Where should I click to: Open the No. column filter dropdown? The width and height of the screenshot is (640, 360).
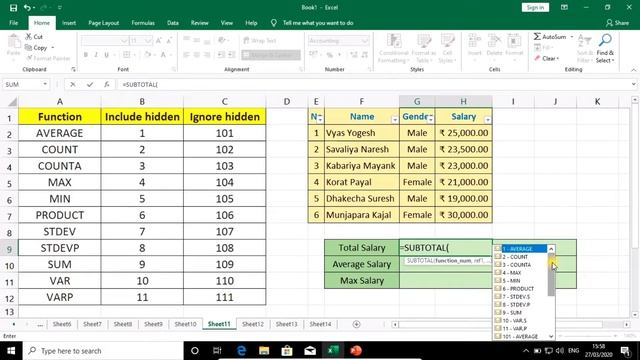320,119
